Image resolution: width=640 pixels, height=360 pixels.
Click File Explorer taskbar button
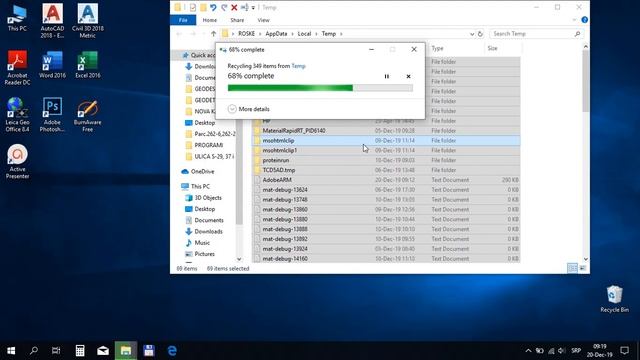(126, 351)
